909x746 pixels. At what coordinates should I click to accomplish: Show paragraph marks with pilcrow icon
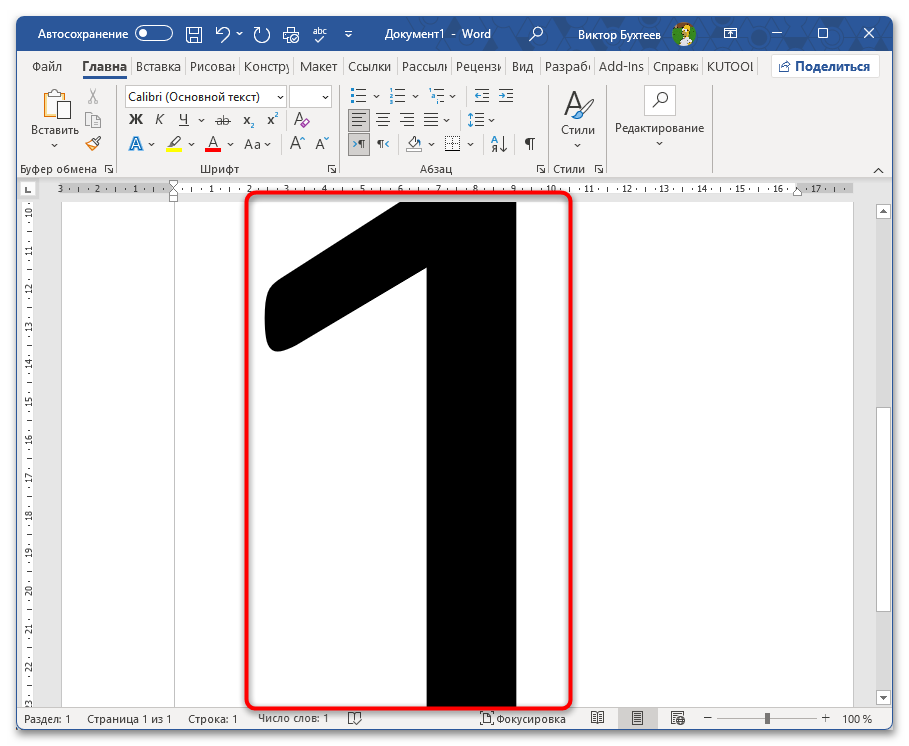[530, 144]
